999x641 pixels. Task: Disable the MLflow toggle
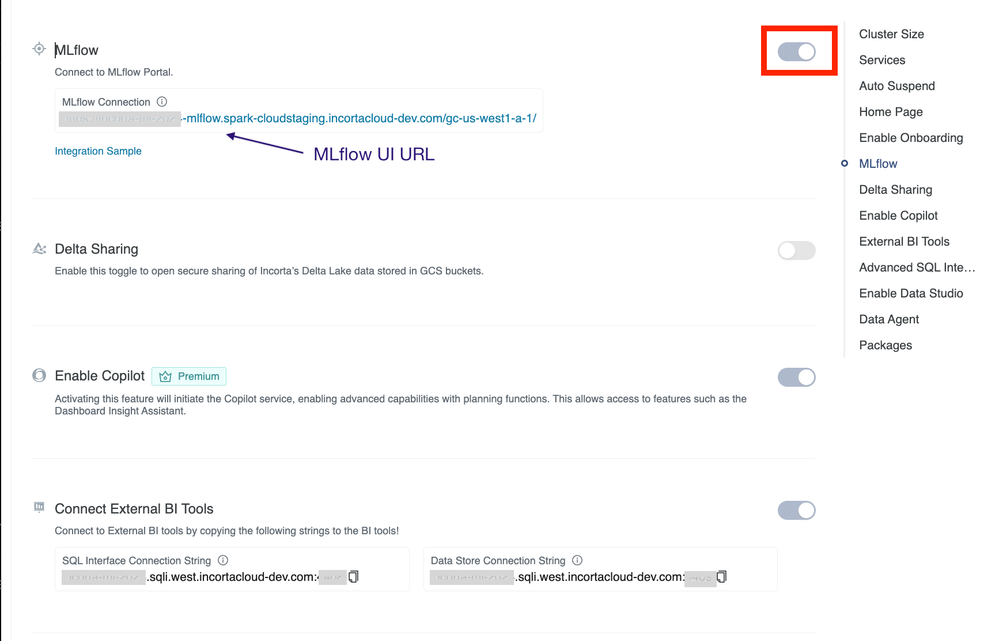click(x=797, y=52)
